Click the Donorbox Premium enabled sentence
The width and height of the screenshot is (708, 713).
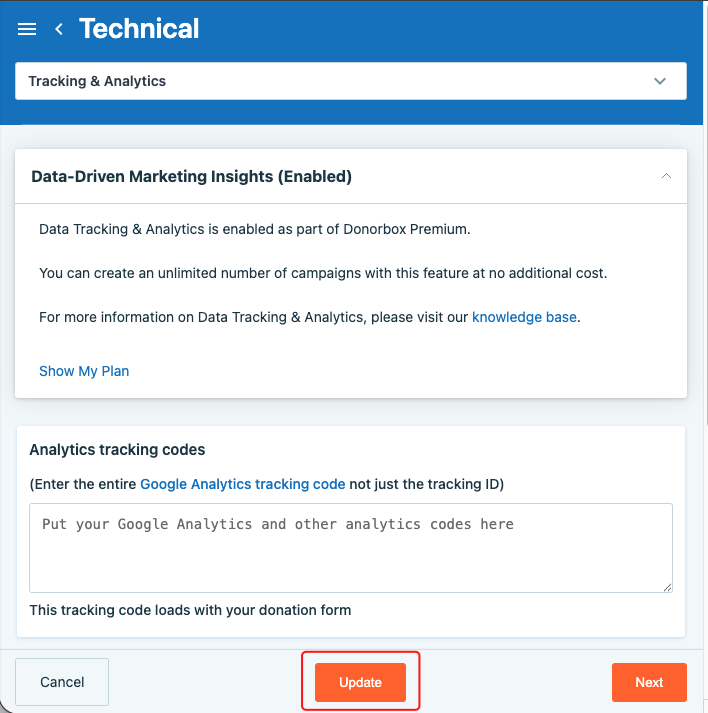click(x=254, y=229)
